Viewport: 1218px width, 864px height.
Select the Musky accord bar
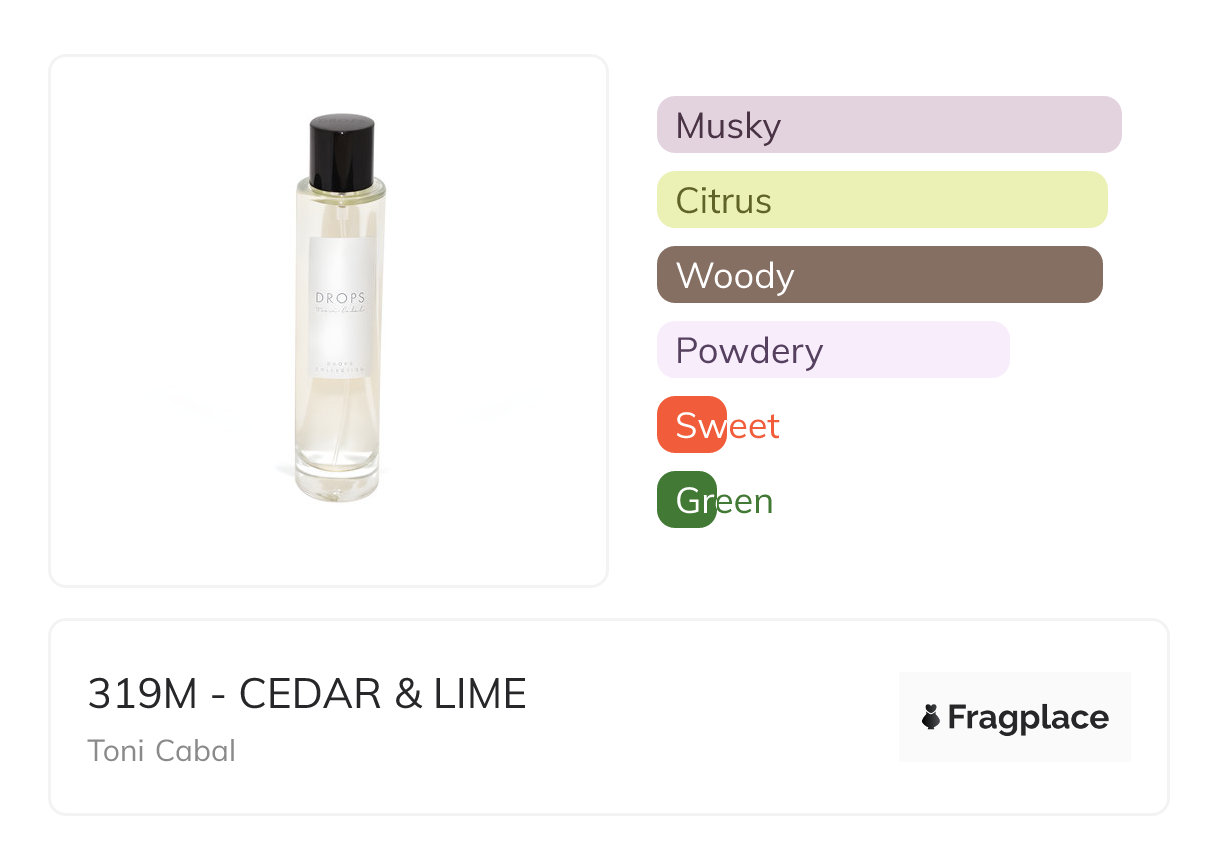(888, 125)
